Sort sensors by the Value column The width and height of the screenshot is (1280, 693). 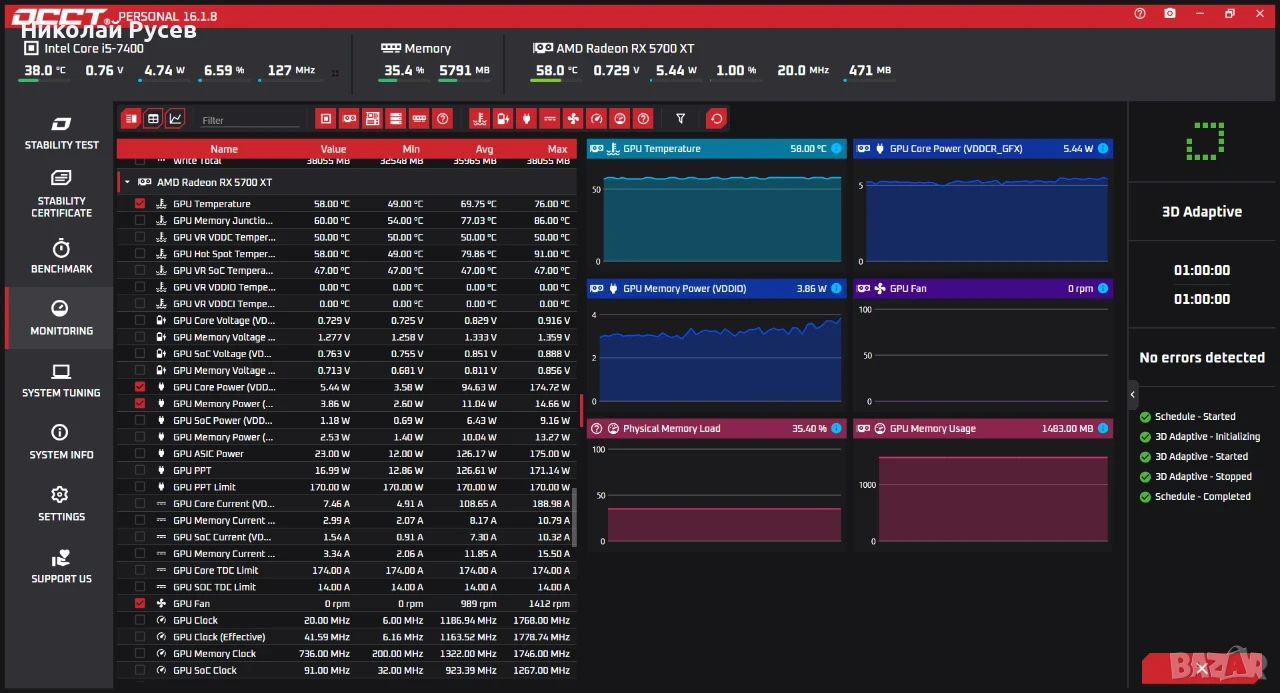tap(333, 149)
